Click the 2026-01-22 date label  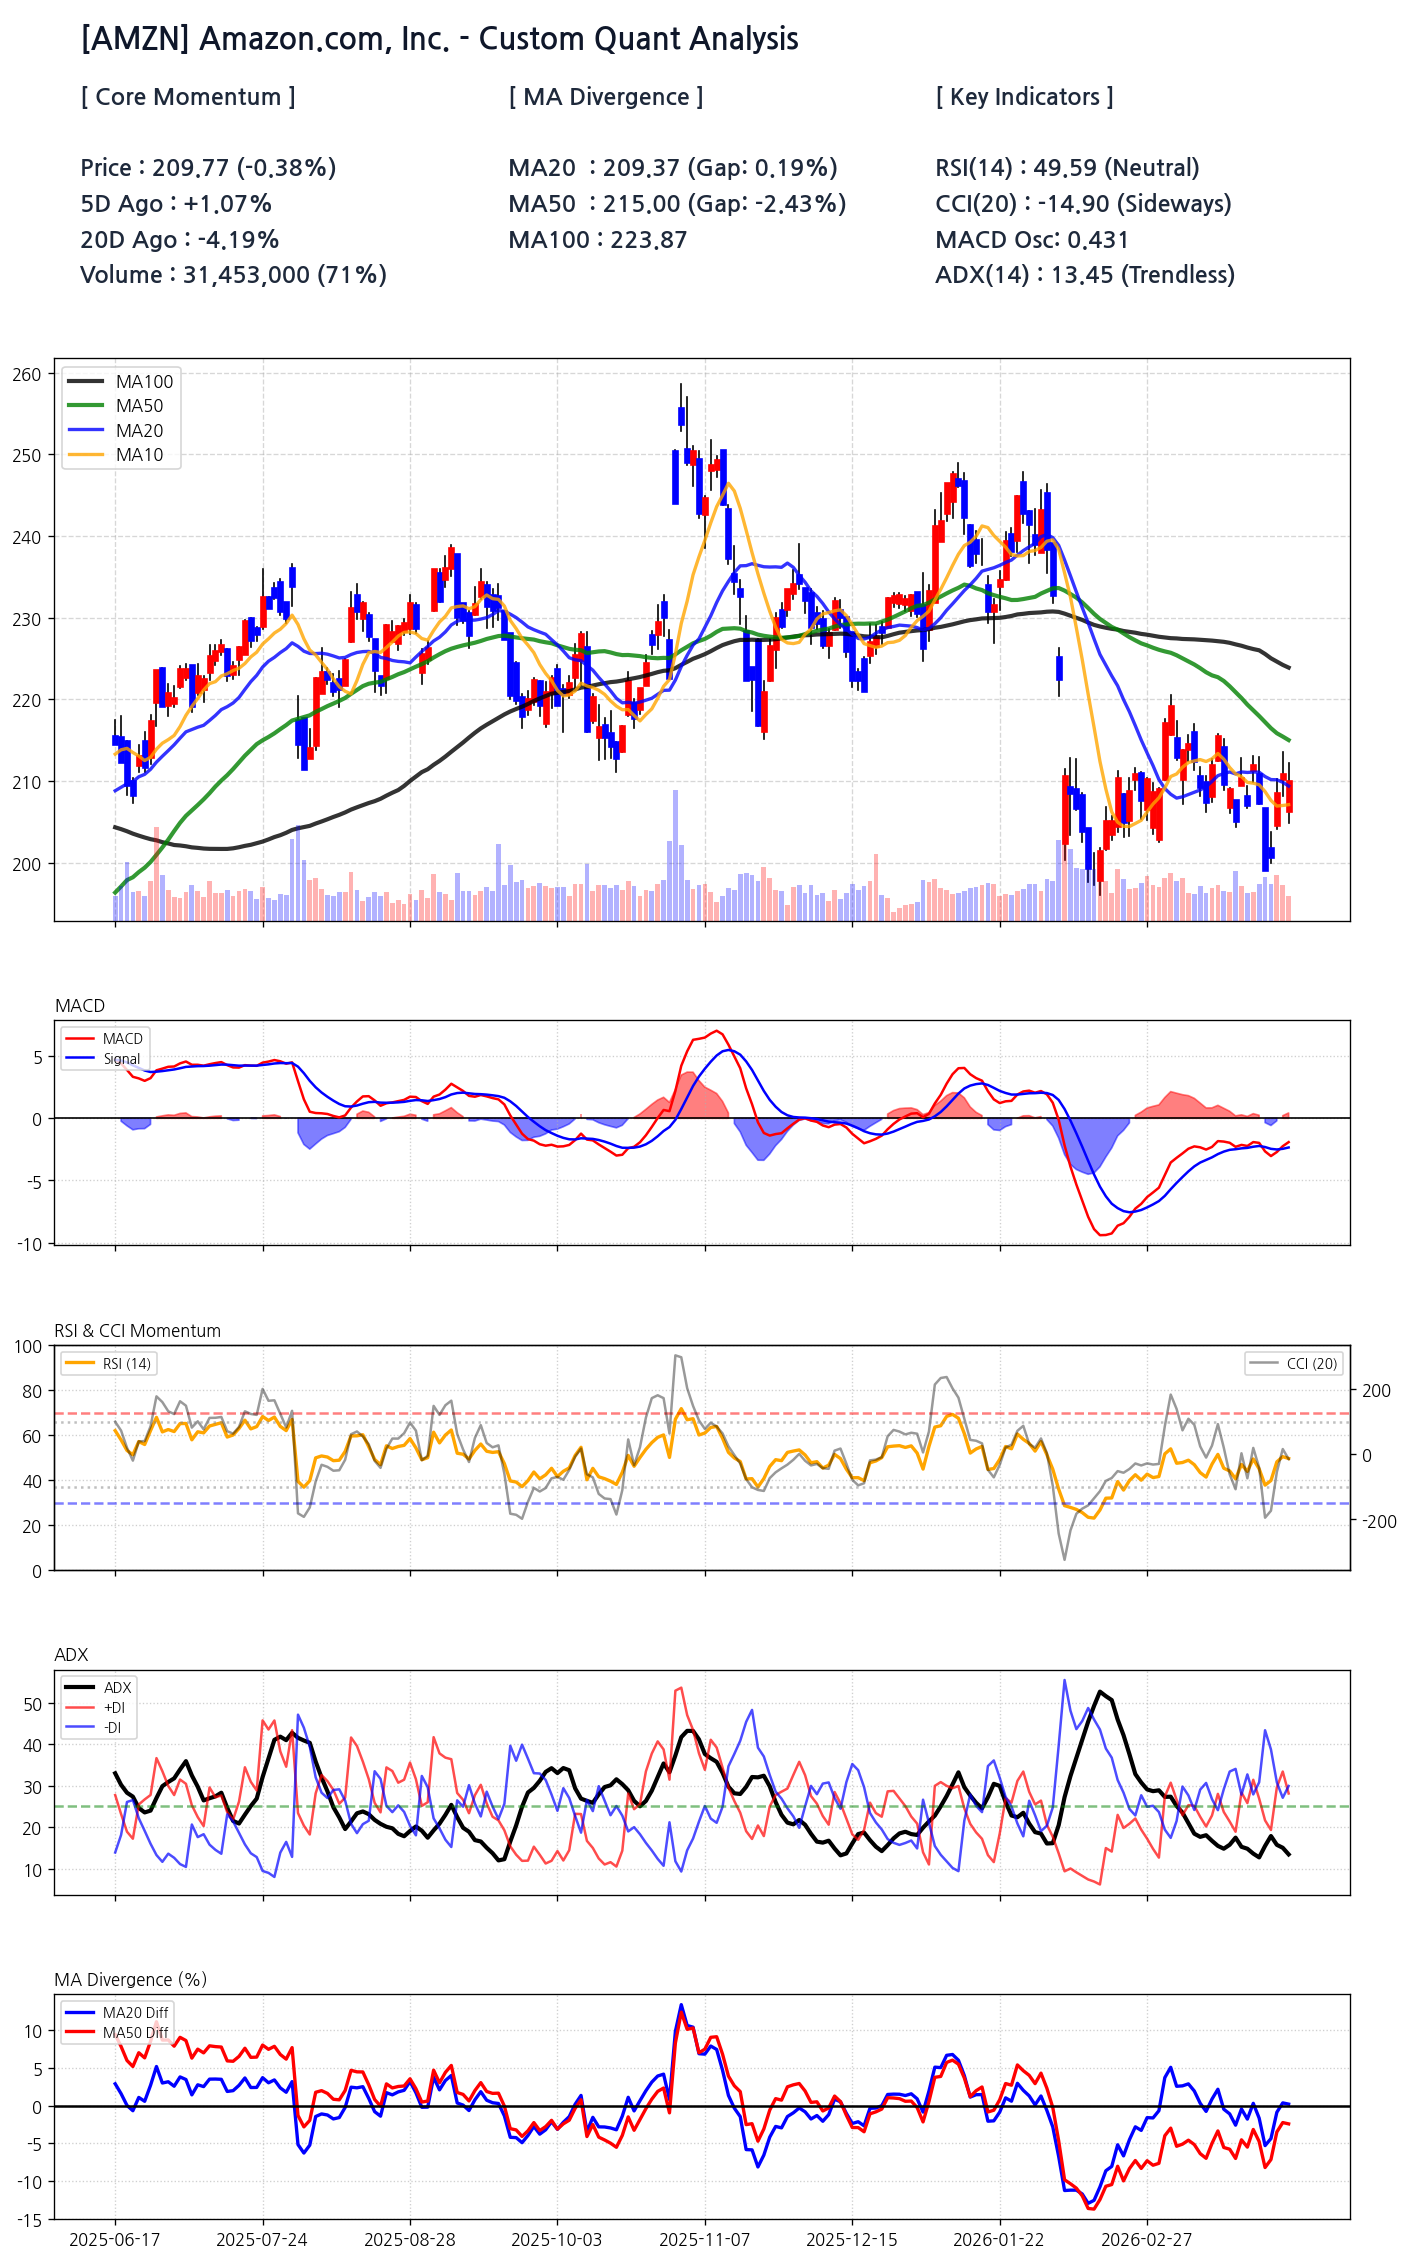pos(999,2239)
